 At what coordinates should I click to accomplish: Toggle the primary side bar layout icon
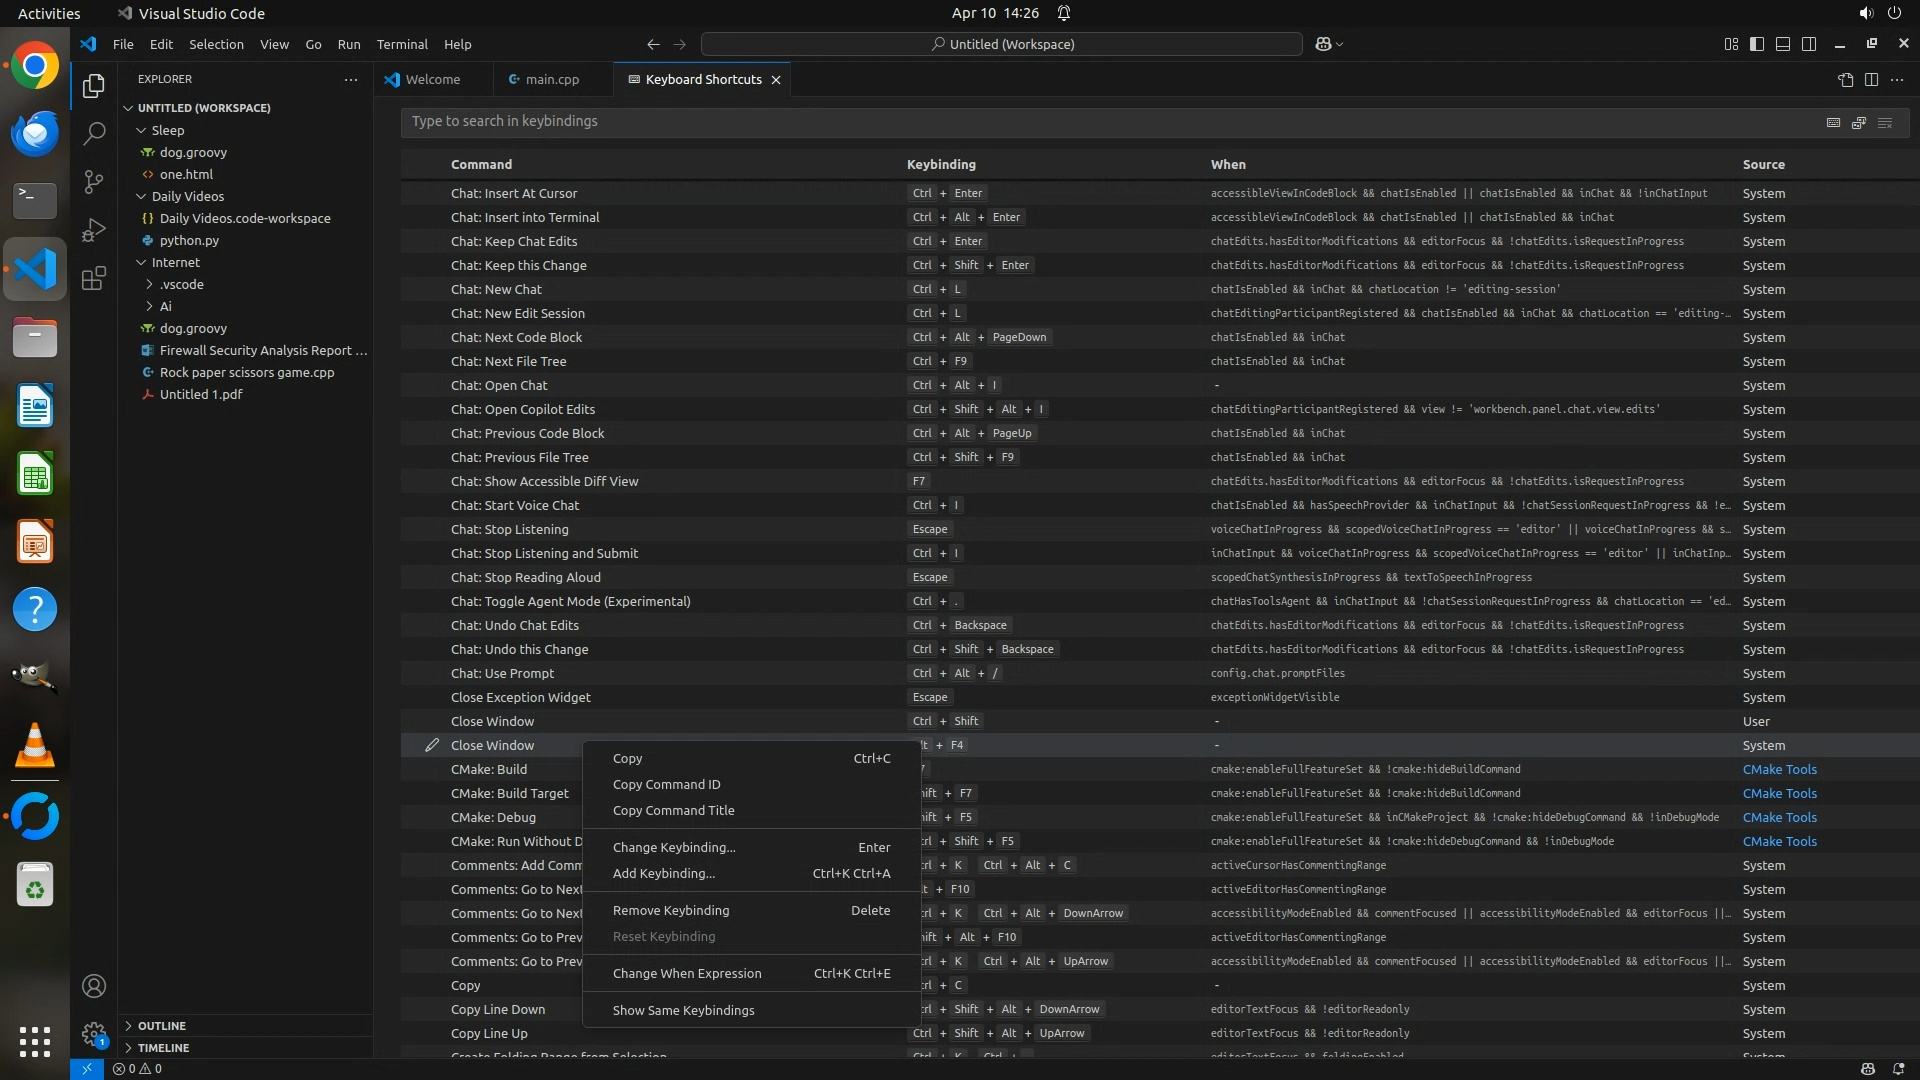tap(1757, 44)
